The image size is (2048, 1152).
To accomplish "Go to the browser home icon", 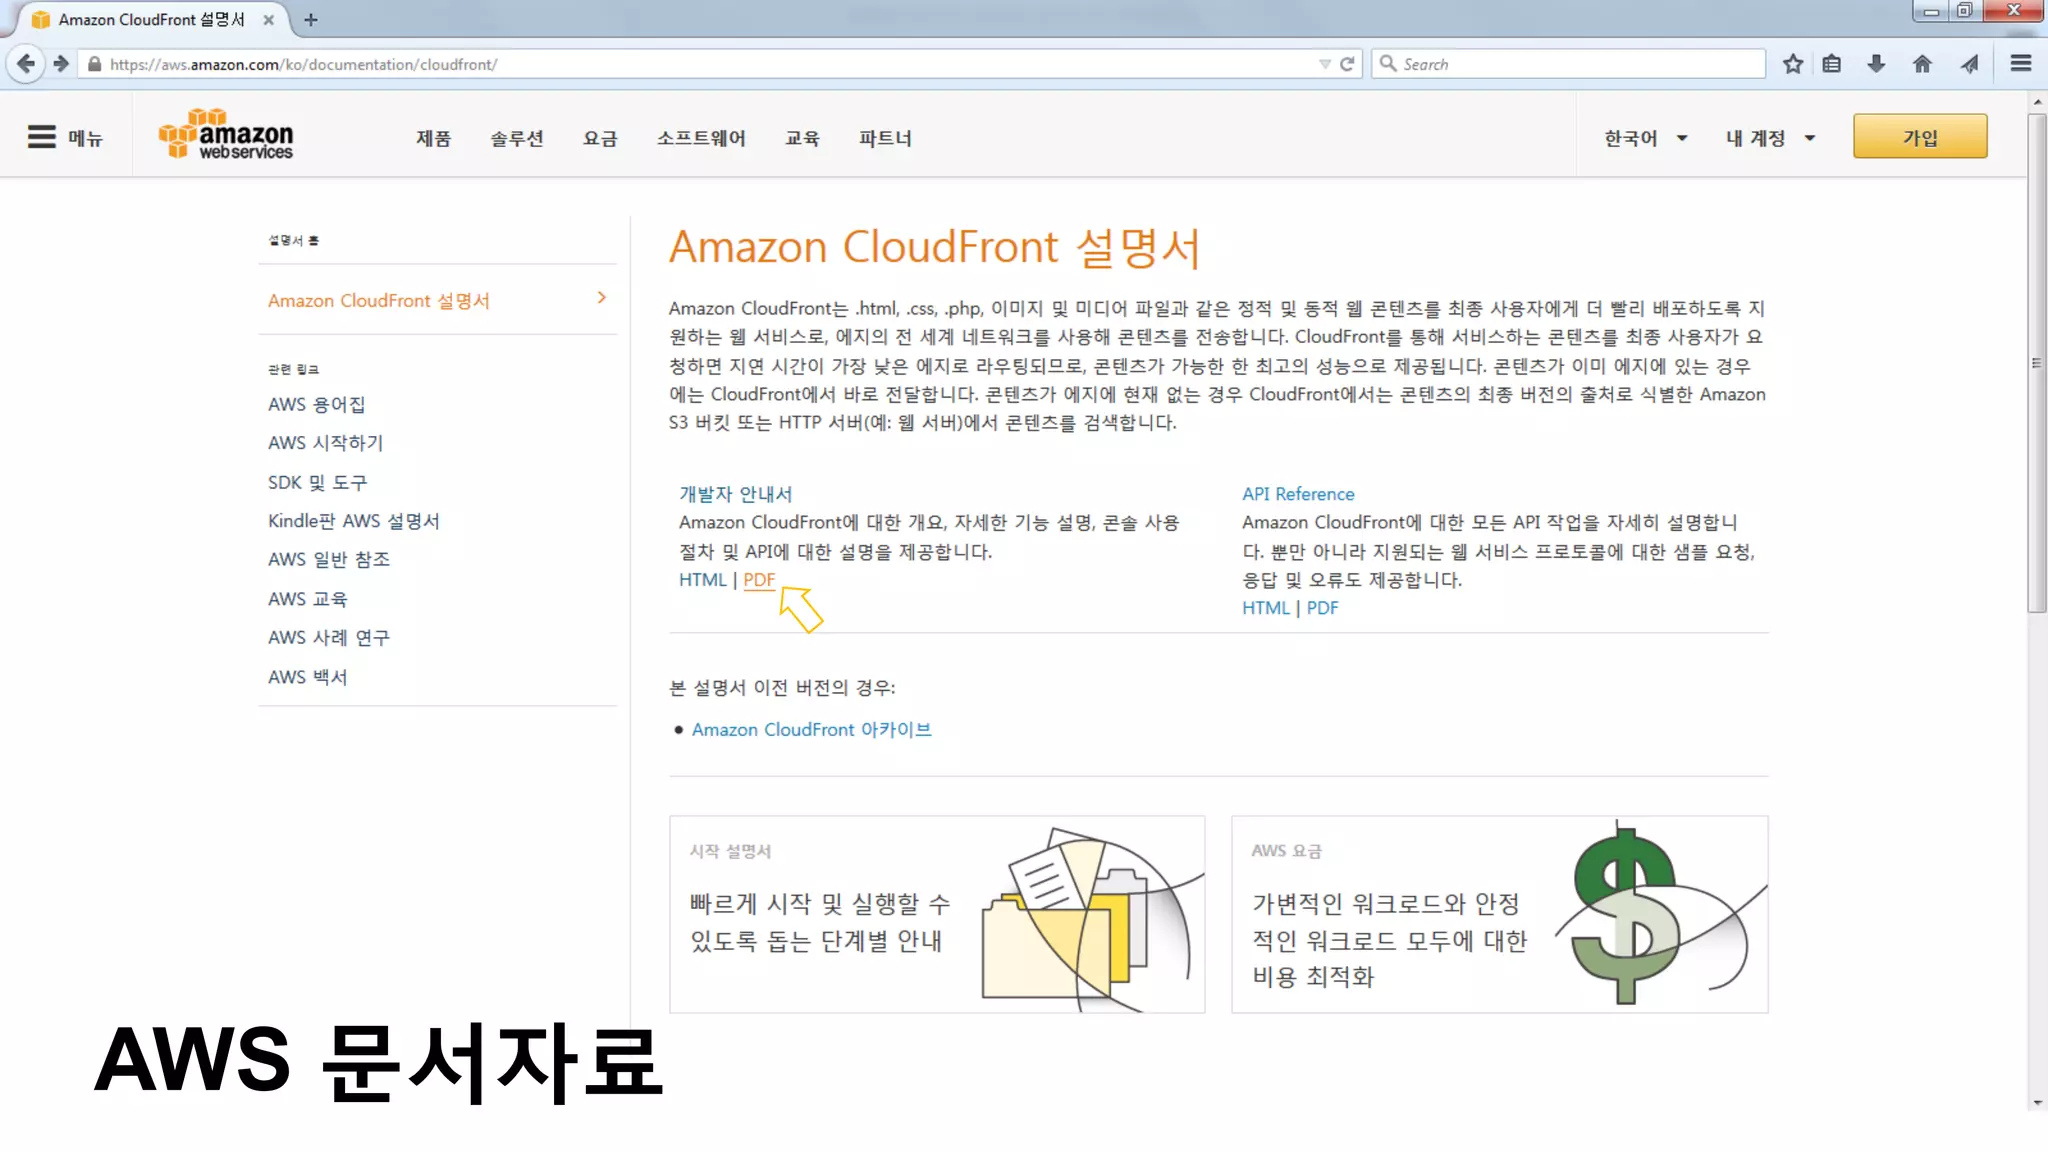I will click(1922, 64).
